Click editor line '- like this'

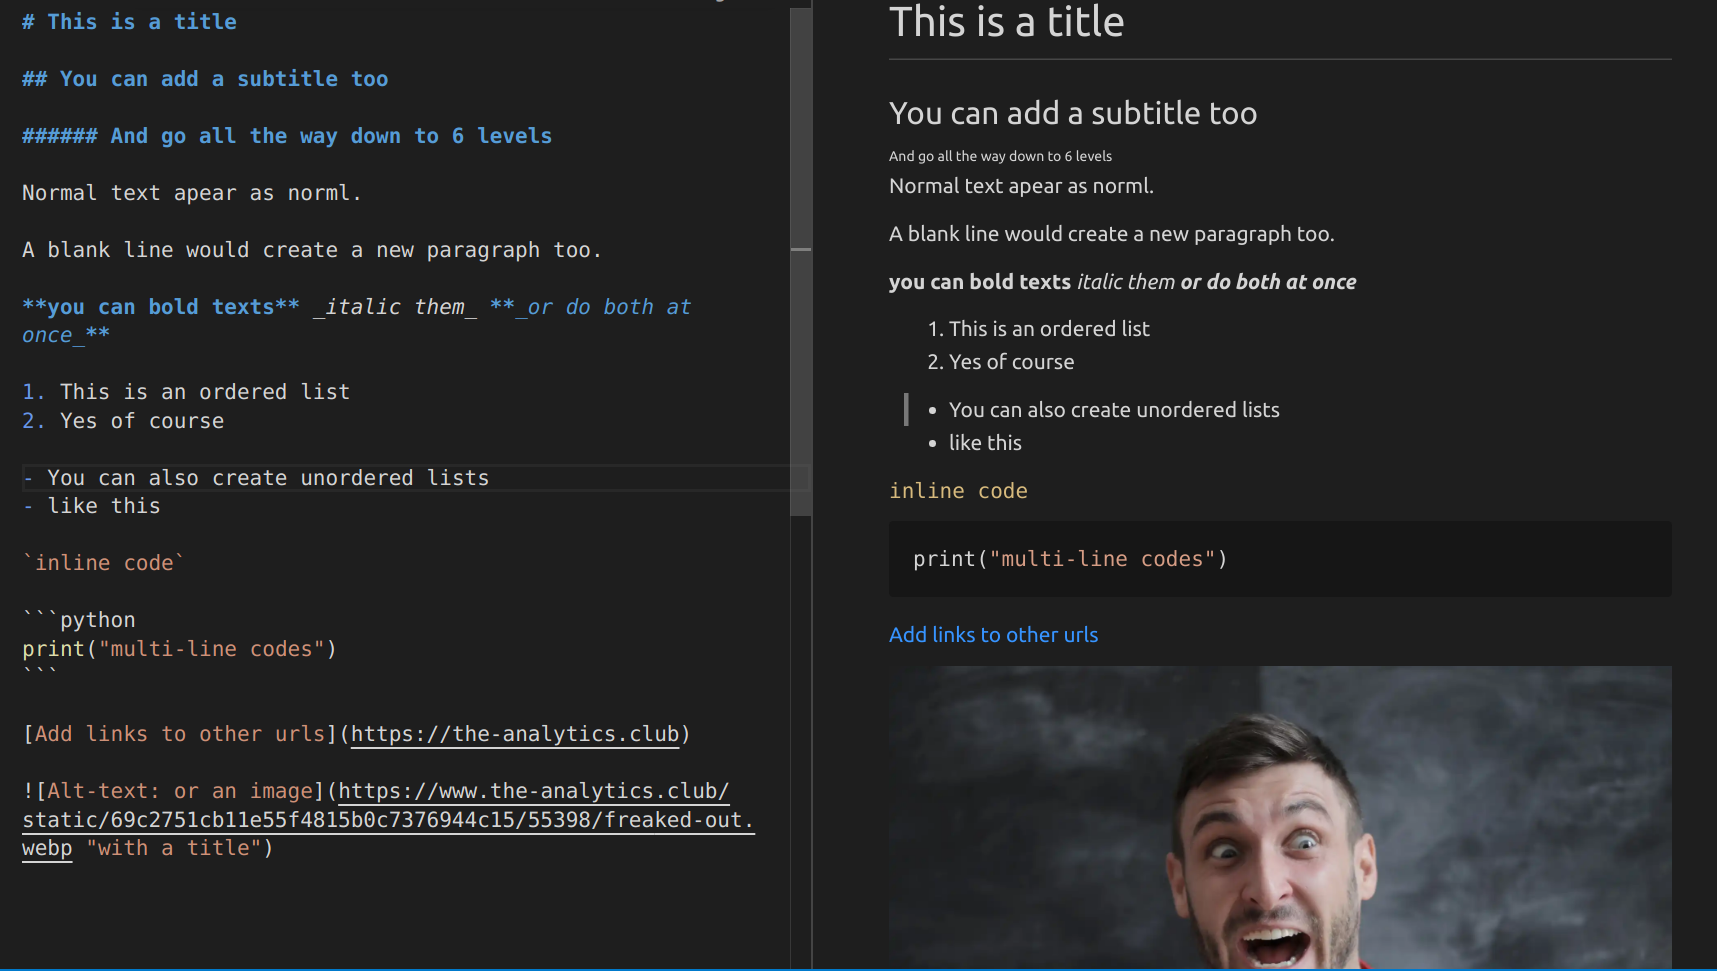91,506
